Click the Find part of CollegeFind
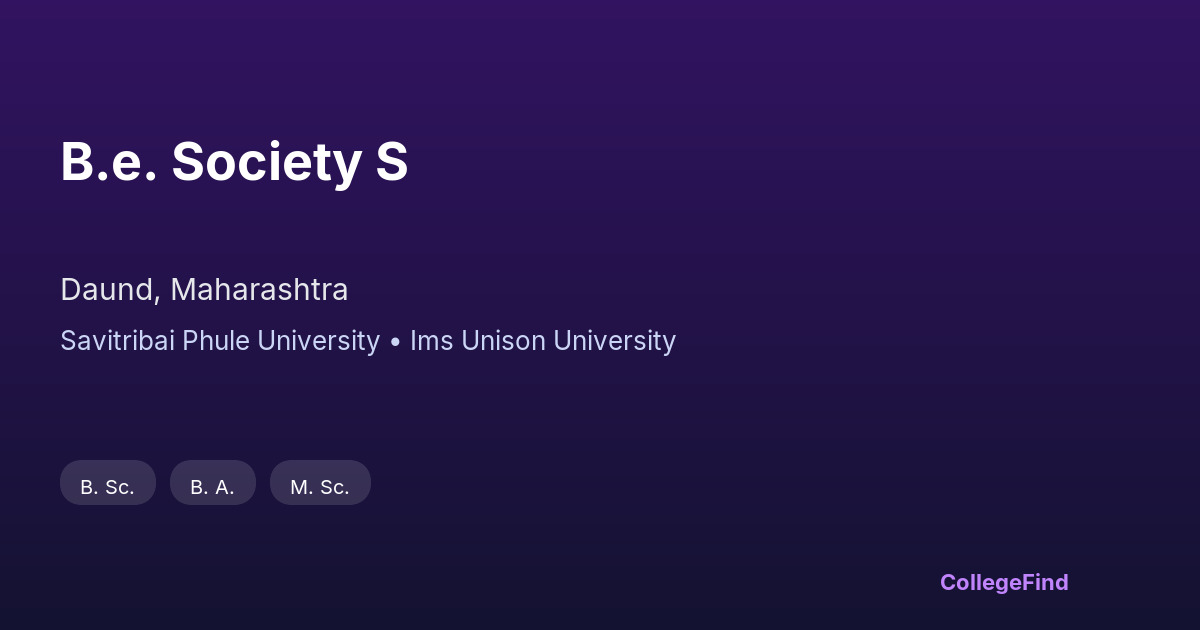The image size is (1200, 630). click(x=1045, y=582)
